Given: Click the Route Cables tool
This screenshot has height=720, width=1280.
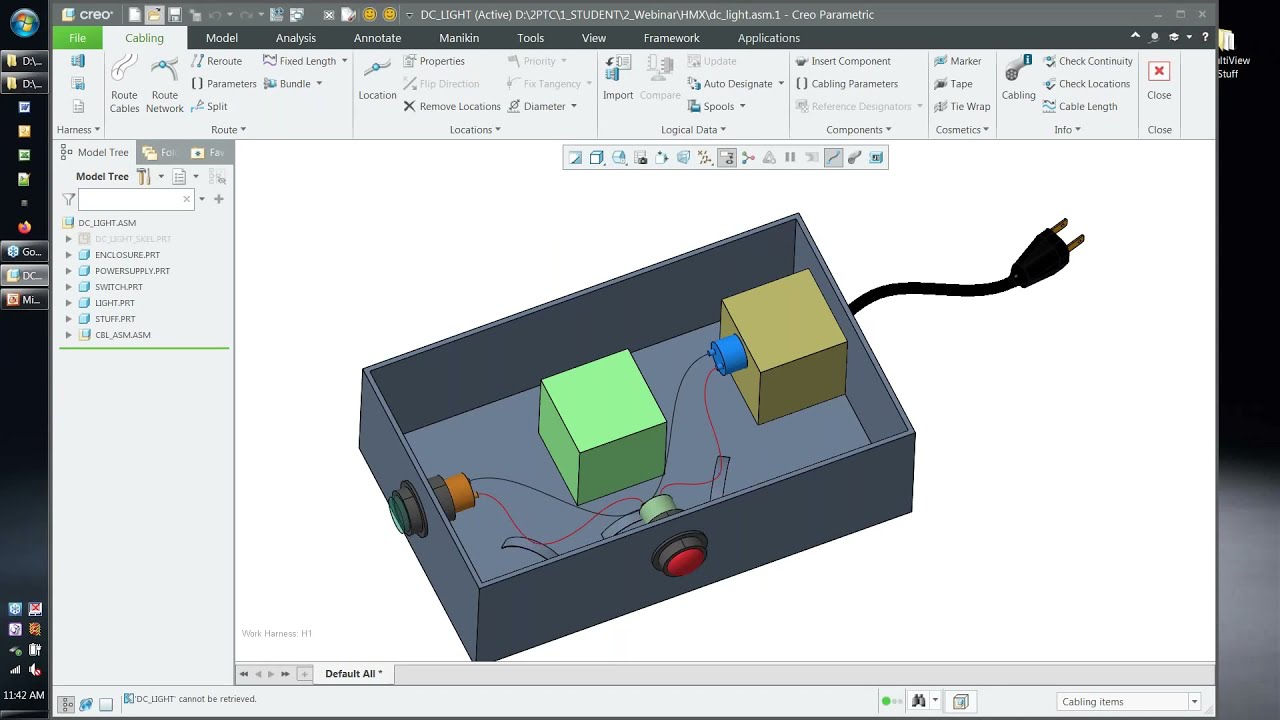Looking at the screenshot, I should 124,84.
